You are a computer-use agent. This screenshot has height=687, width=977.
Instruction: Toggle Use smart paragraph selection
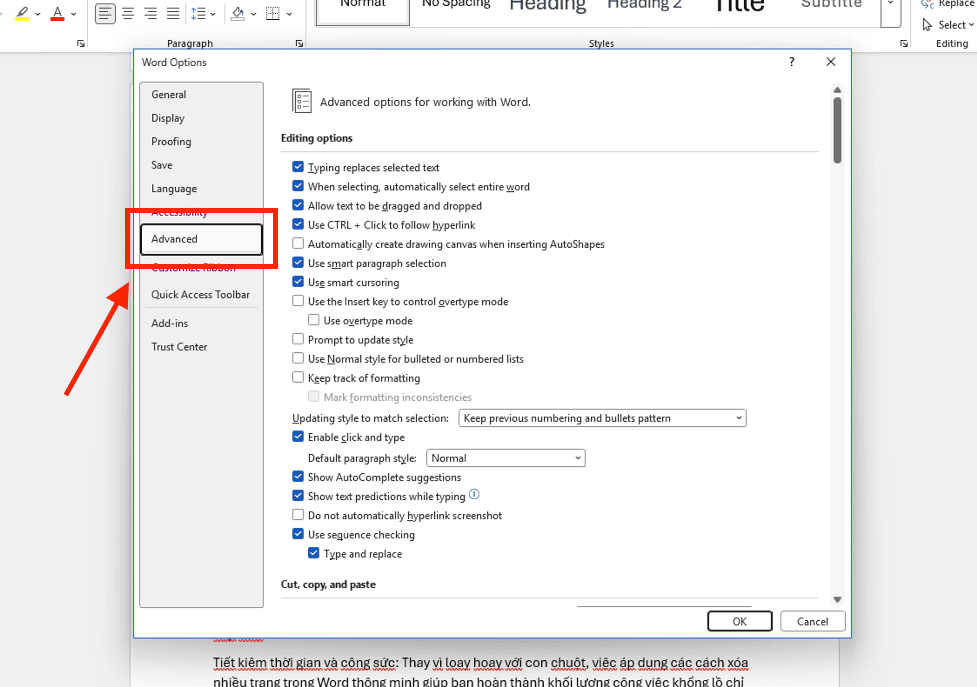[298, 263]
